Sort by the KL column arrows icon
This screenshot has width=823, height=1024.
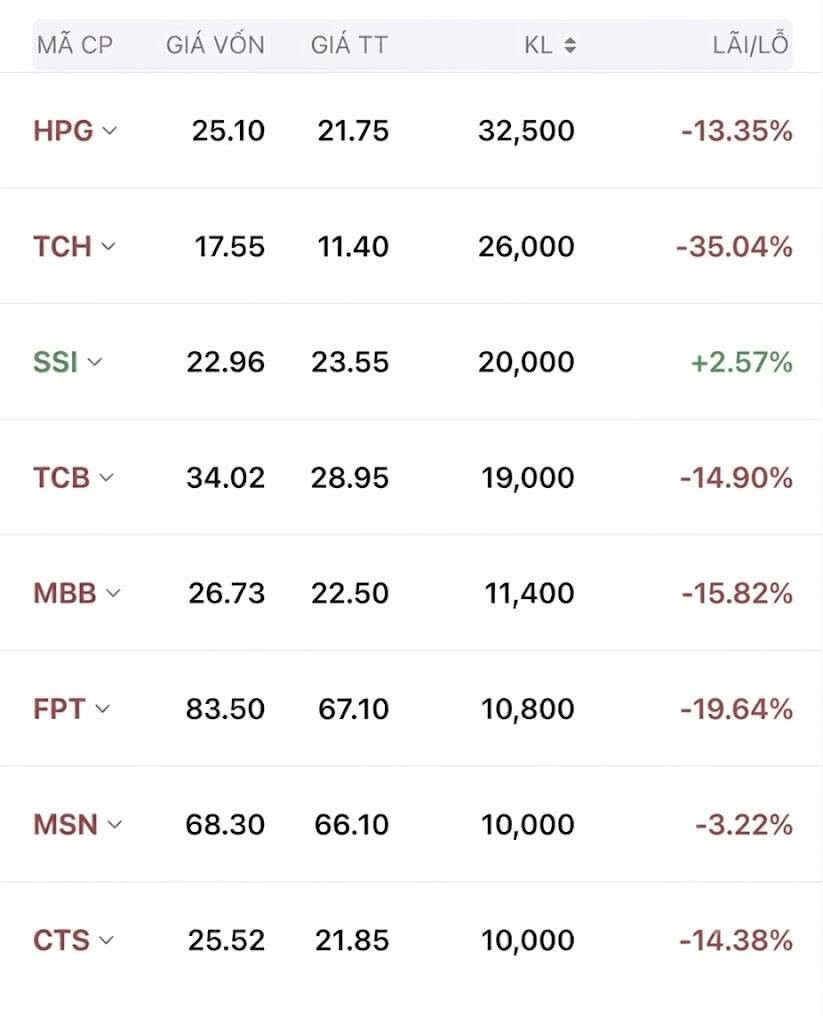pos(570,45)
